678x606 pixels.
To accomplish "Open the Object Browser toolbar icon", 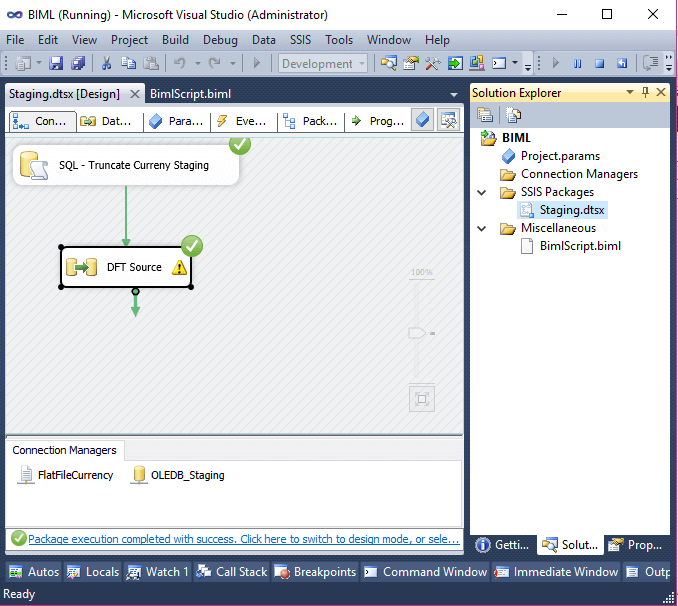I will tap(477, 64).
